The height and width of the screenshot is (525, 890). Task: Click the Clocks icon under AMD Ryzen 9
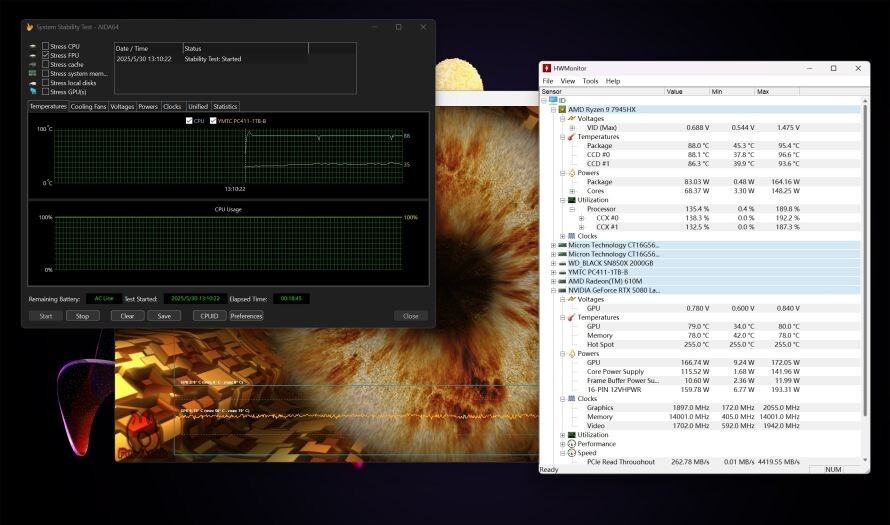[x=572, y=236]
